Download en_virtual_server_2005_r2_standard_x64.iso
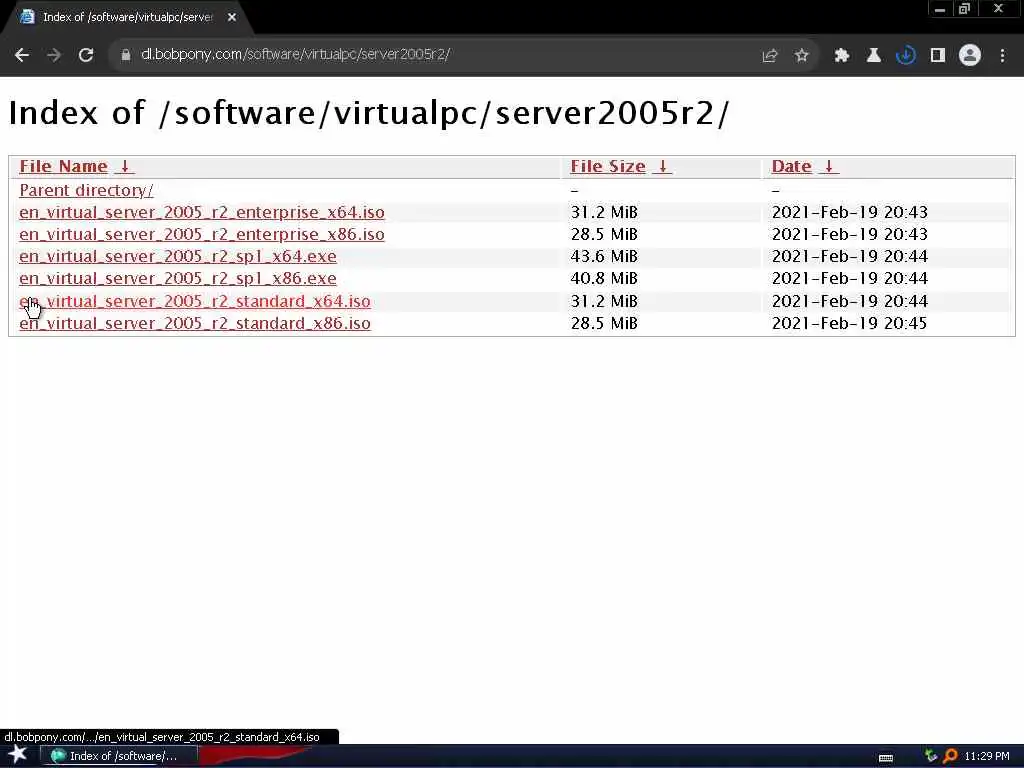Screen dimensions: 1024x768 coord(195,302)
